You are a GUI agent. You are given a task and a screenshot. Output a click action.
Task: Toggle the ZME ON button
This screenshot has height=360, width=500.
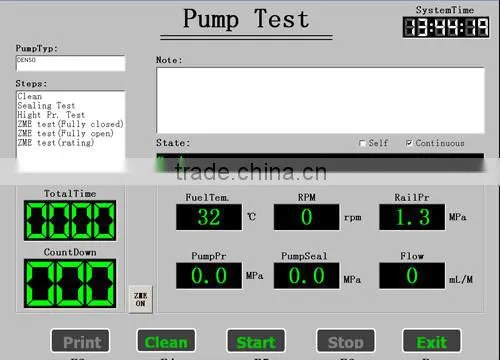(x=140, y=299)
